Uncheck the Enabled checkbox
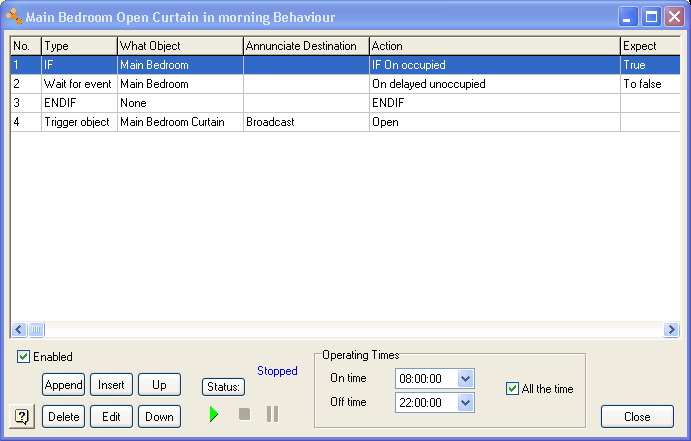The image size is (691, 441). click(23, 356)
